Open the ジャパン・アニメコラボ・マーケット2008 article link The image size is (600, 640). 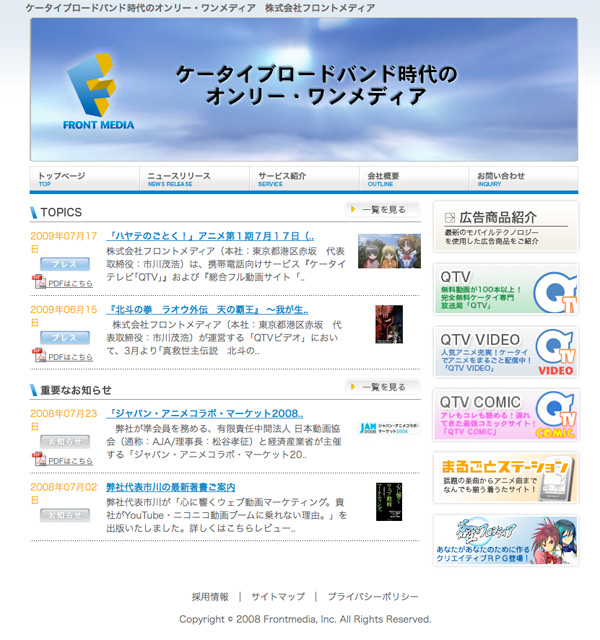pos(205,413)
